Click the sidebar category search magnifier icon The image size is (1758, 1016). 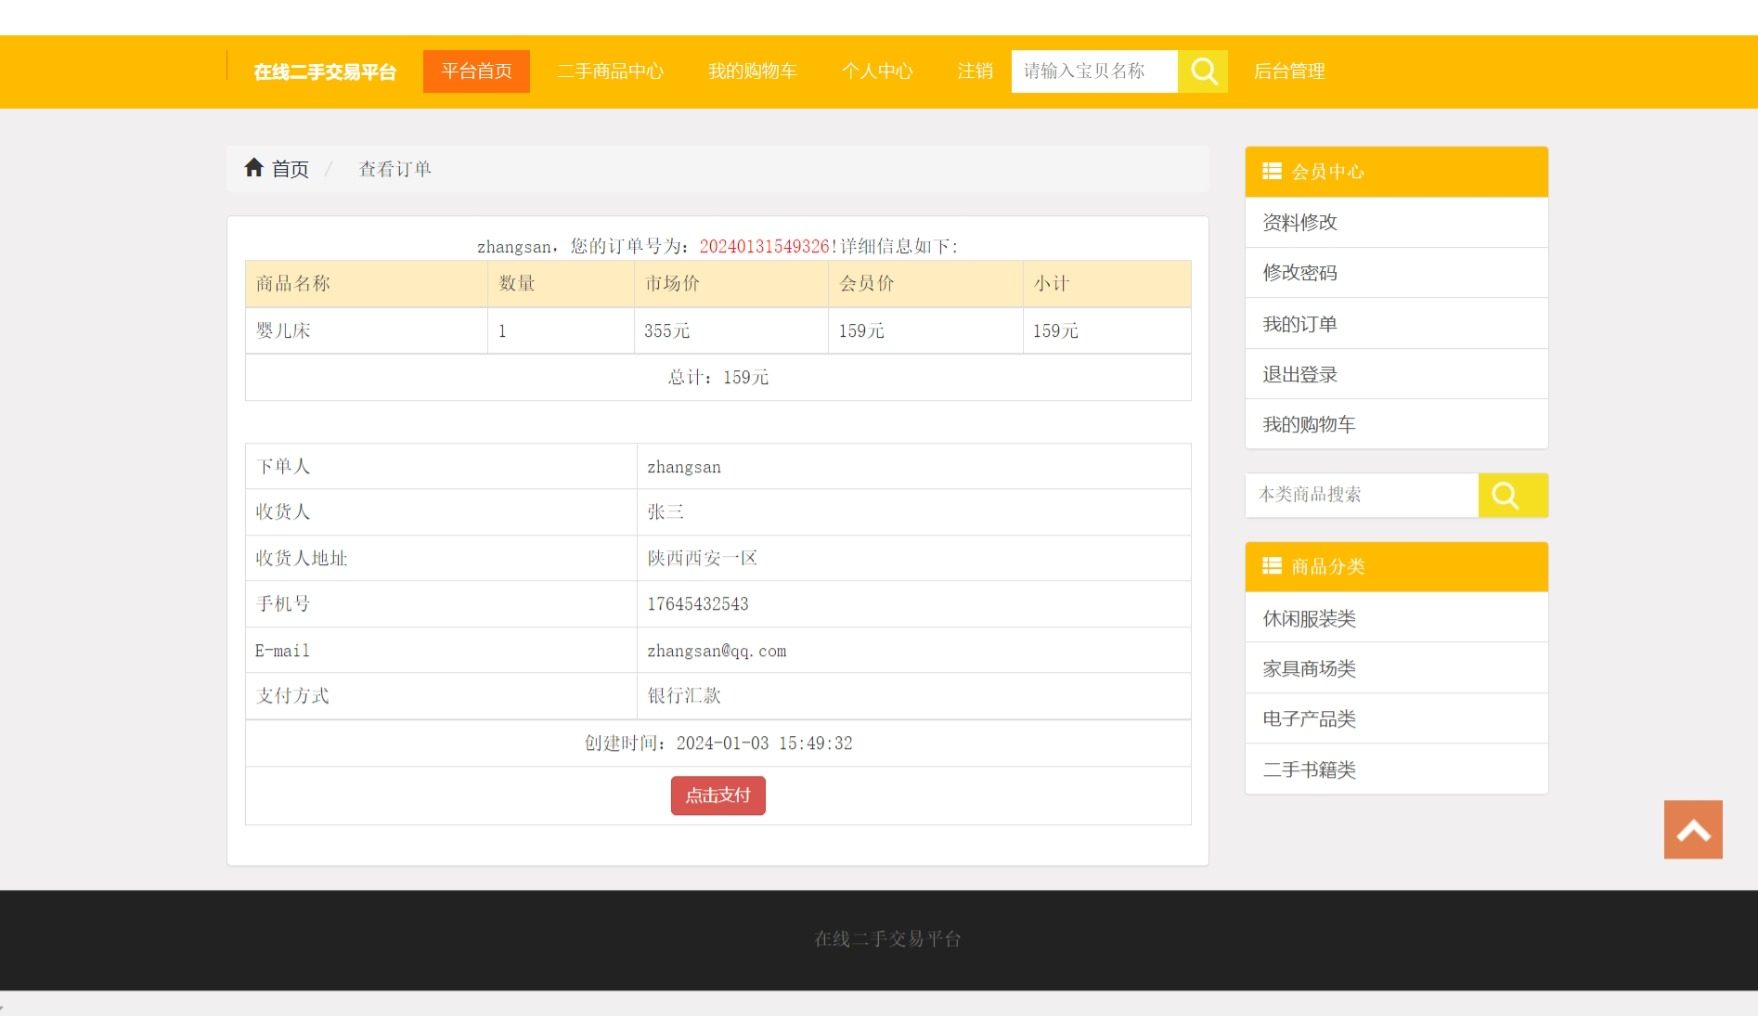[x=1505, y=495]
